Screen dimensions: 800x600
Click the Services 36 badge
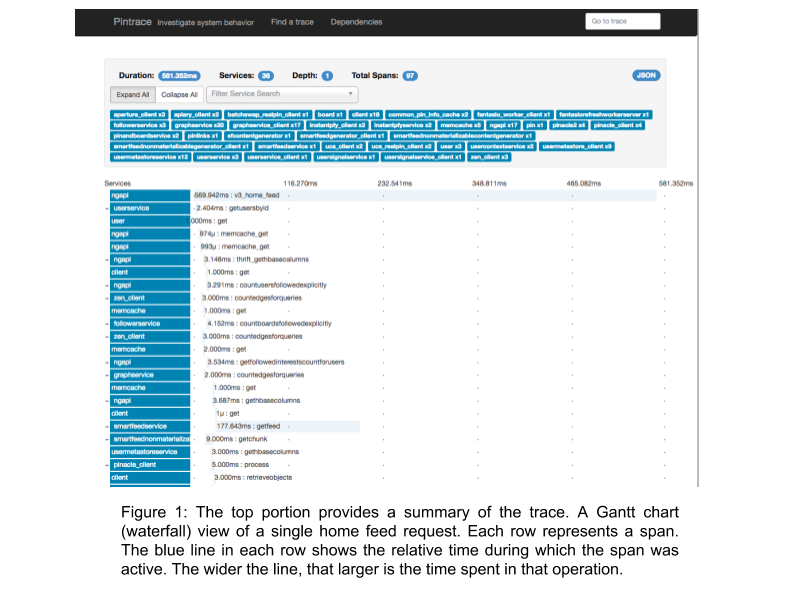266,76
